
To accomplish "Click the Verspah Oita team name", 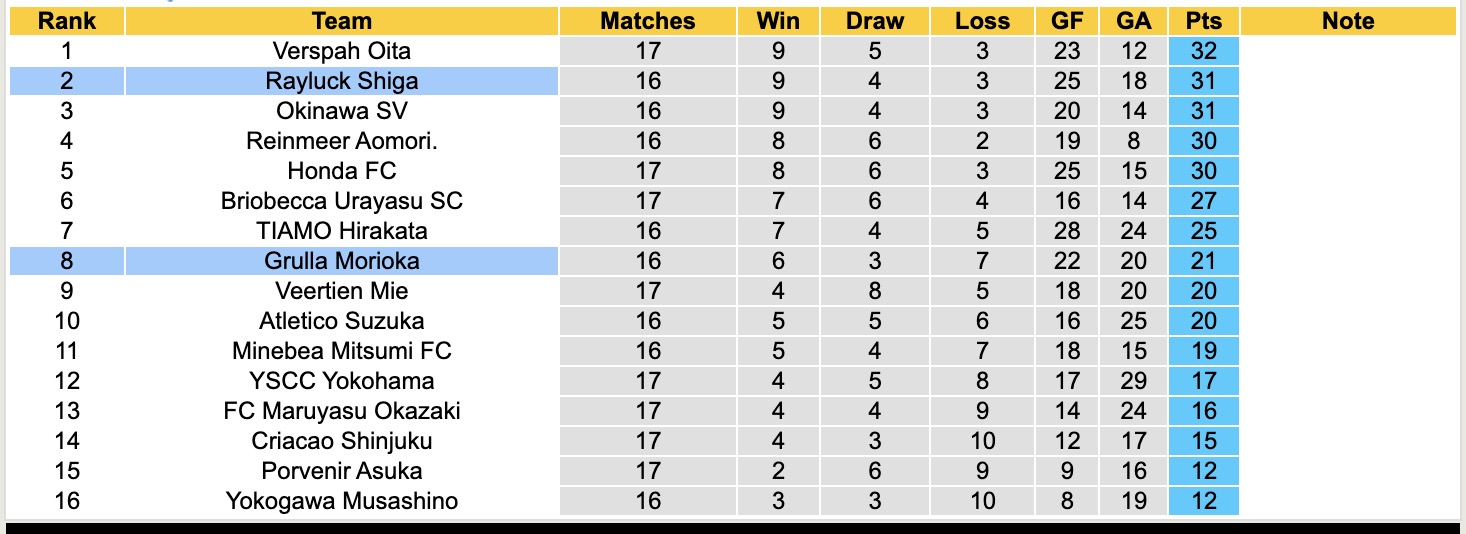I will click(x=342, y=51).
